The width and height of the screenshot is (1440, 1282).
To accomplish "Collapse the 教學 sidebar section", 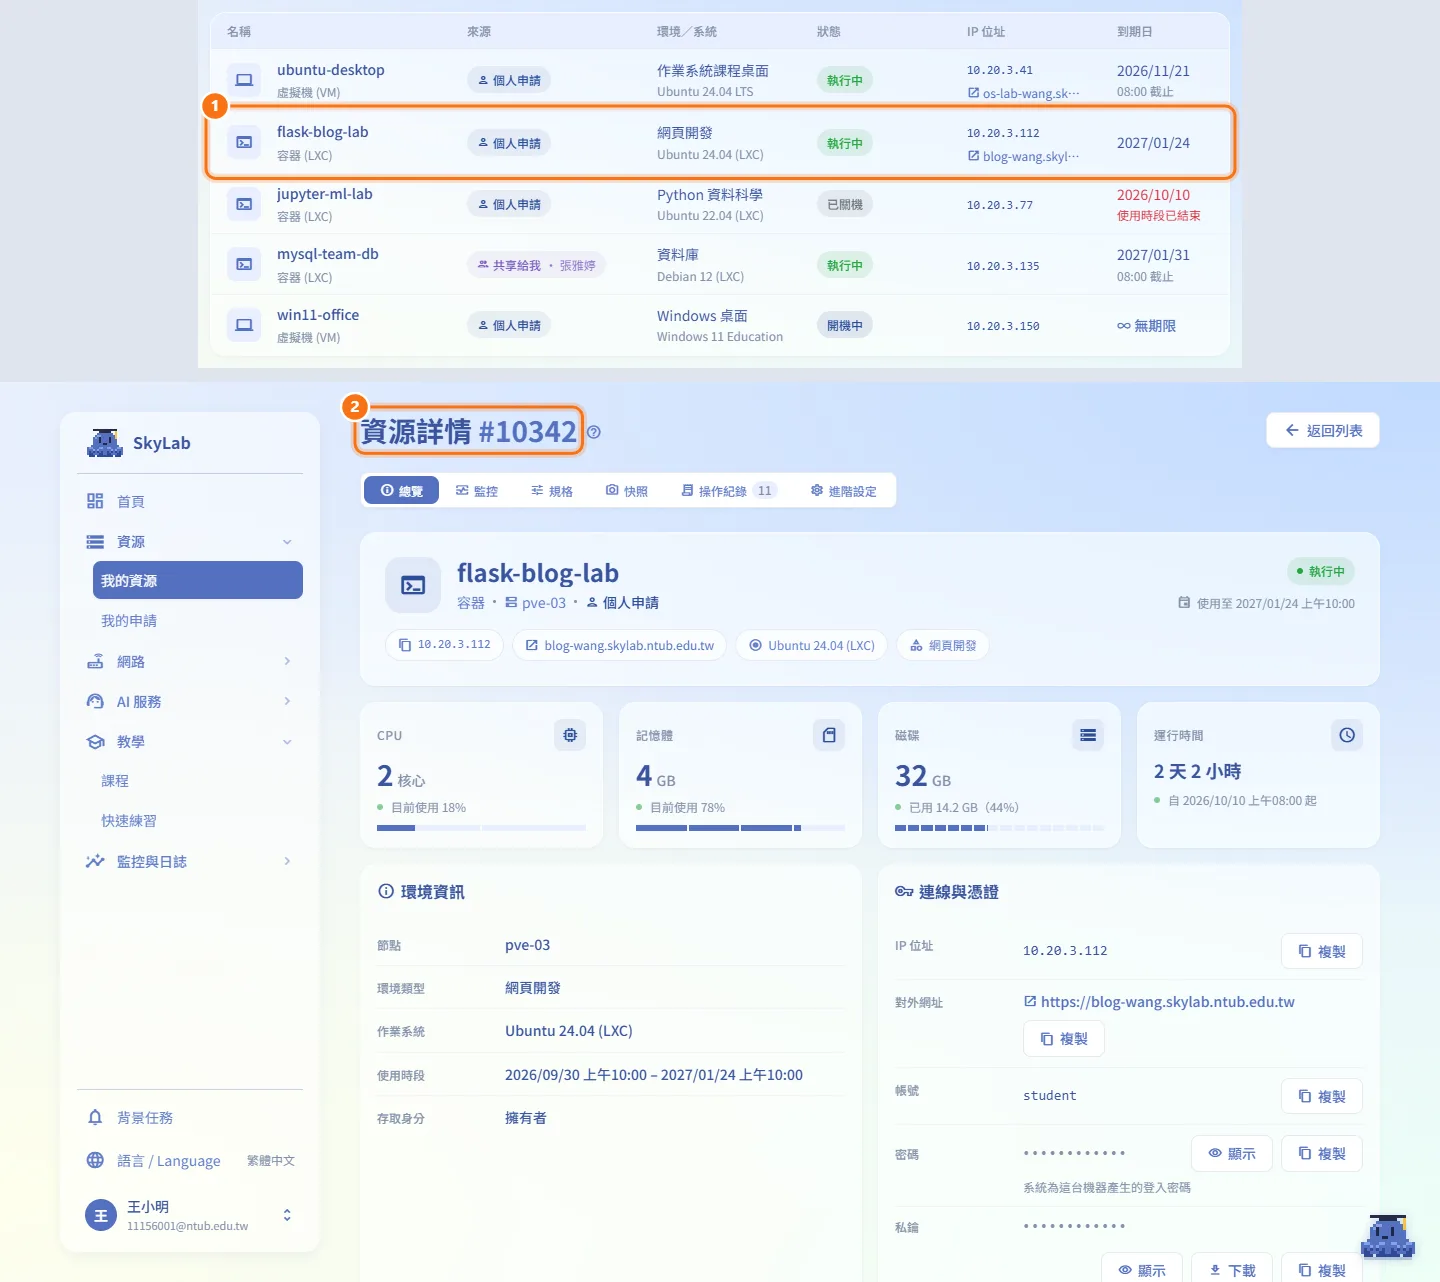I will tap(287, 741).
